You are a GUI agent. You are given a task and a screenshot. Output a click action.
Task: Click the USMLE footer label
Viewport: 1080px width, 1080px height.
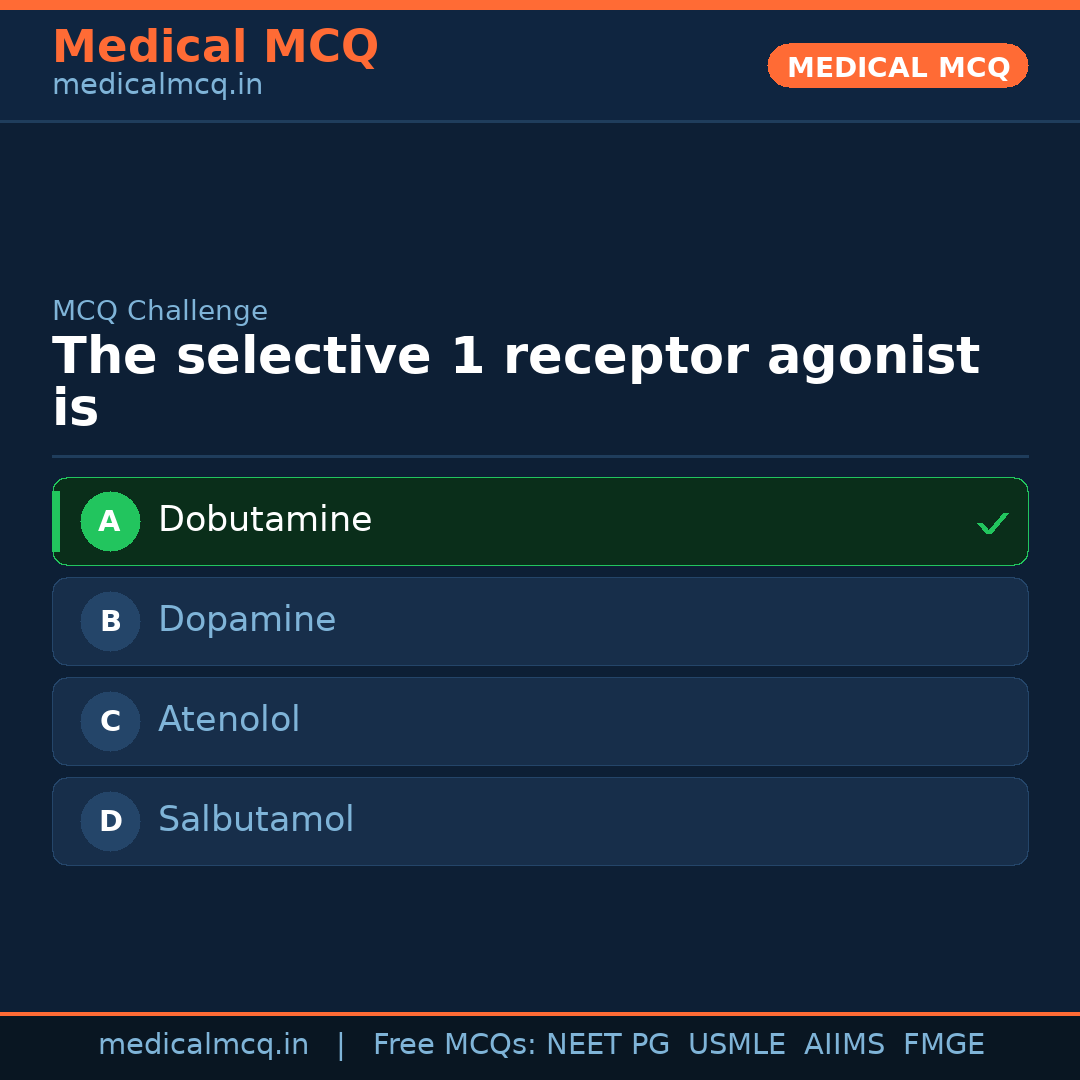tap(737, 1043)
